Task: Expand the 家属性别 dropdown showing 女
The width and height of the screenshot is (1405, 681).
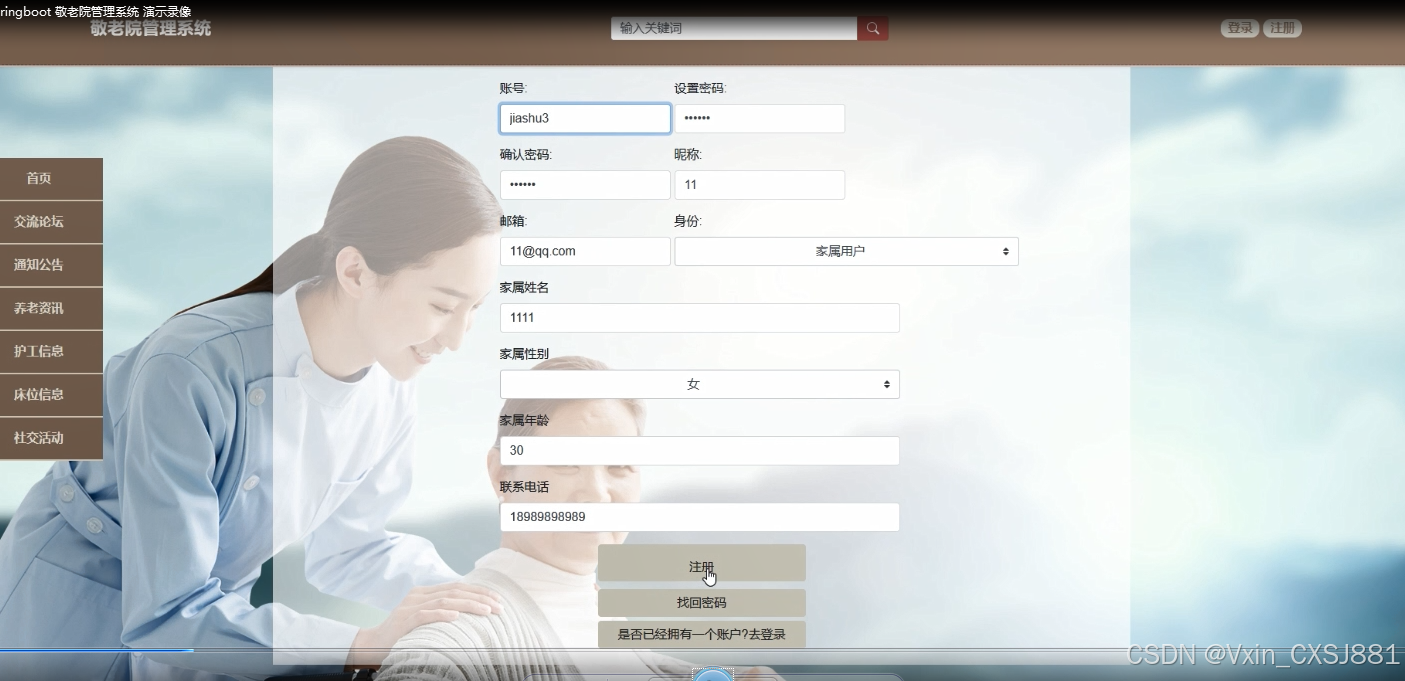Action: [x=699, y=384]
